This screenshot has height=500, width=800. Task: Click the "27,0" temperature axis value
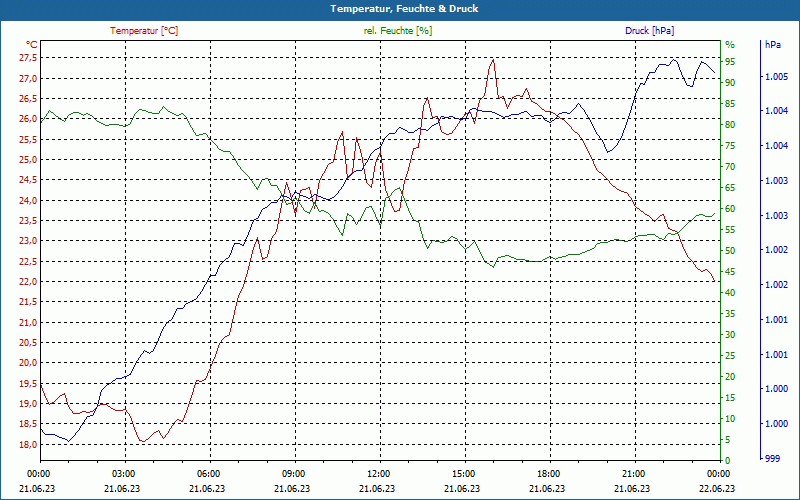tap(28, 79)
